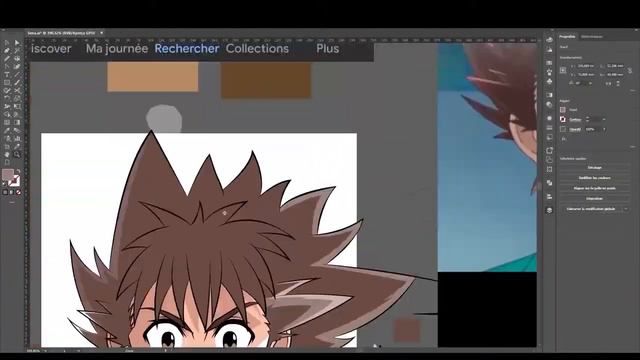
Task: Click the transform reference point icon
Action: (563, 70)
